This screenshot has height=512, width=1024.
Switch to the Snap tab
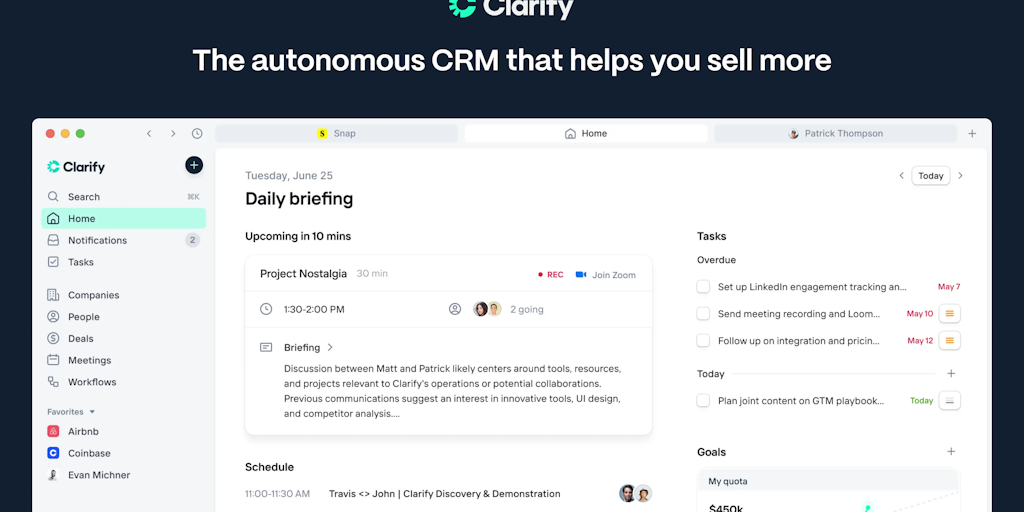coord(336,134)
